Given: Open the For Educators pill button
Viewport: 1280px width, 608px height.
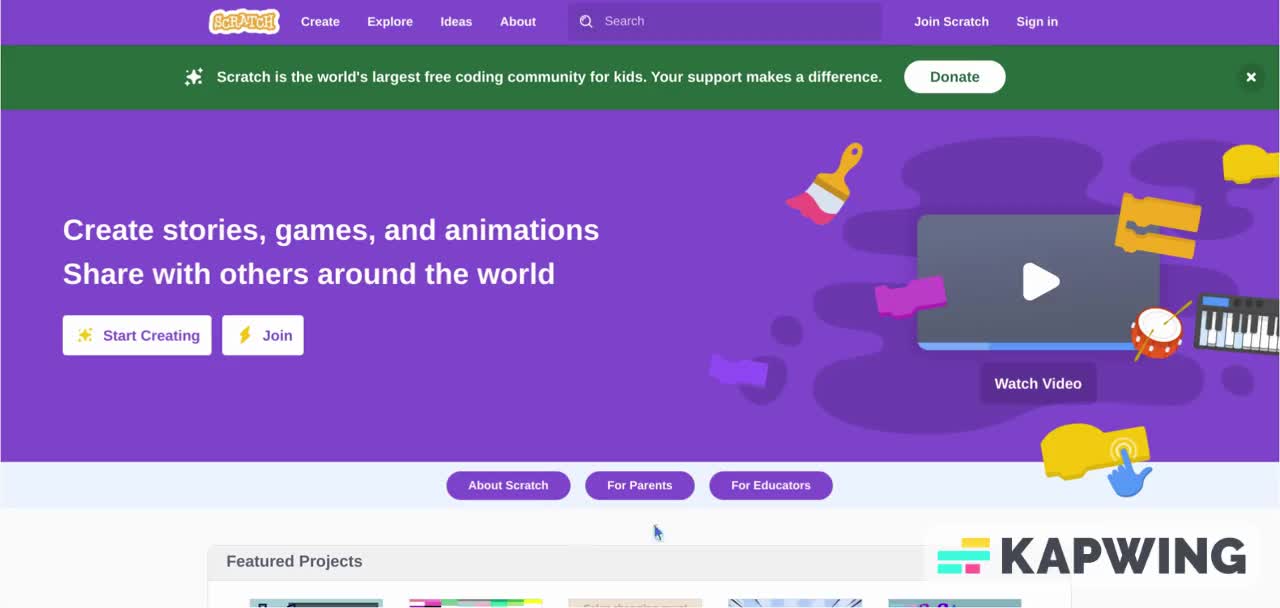Looking at the screenshot, I should click(771, 485).
